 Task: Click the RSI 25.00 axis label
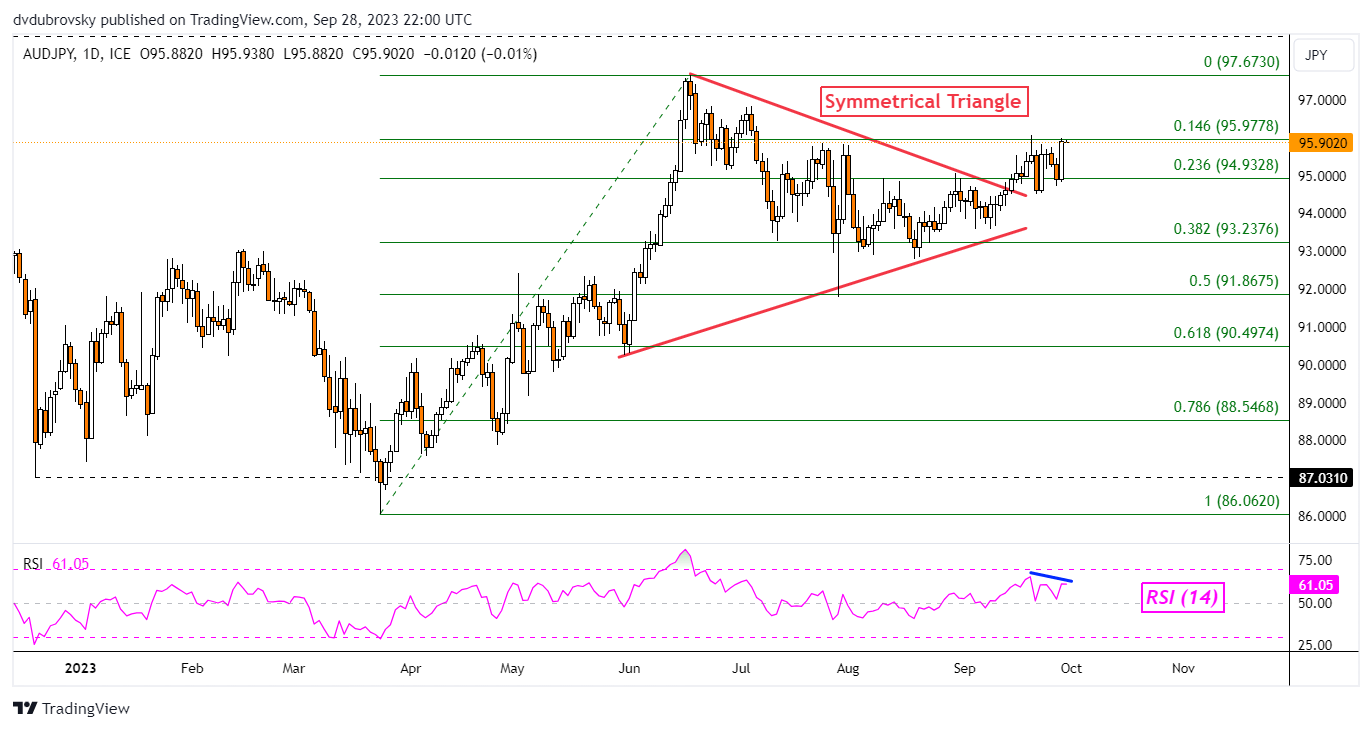[x=1316, y=645]
